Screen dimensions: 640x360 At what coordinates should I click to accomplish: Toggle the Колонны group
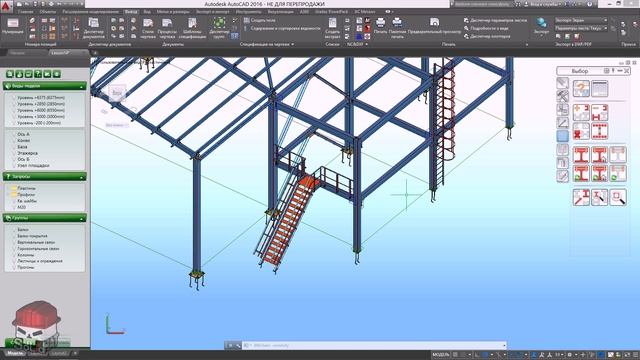[26, 255]
